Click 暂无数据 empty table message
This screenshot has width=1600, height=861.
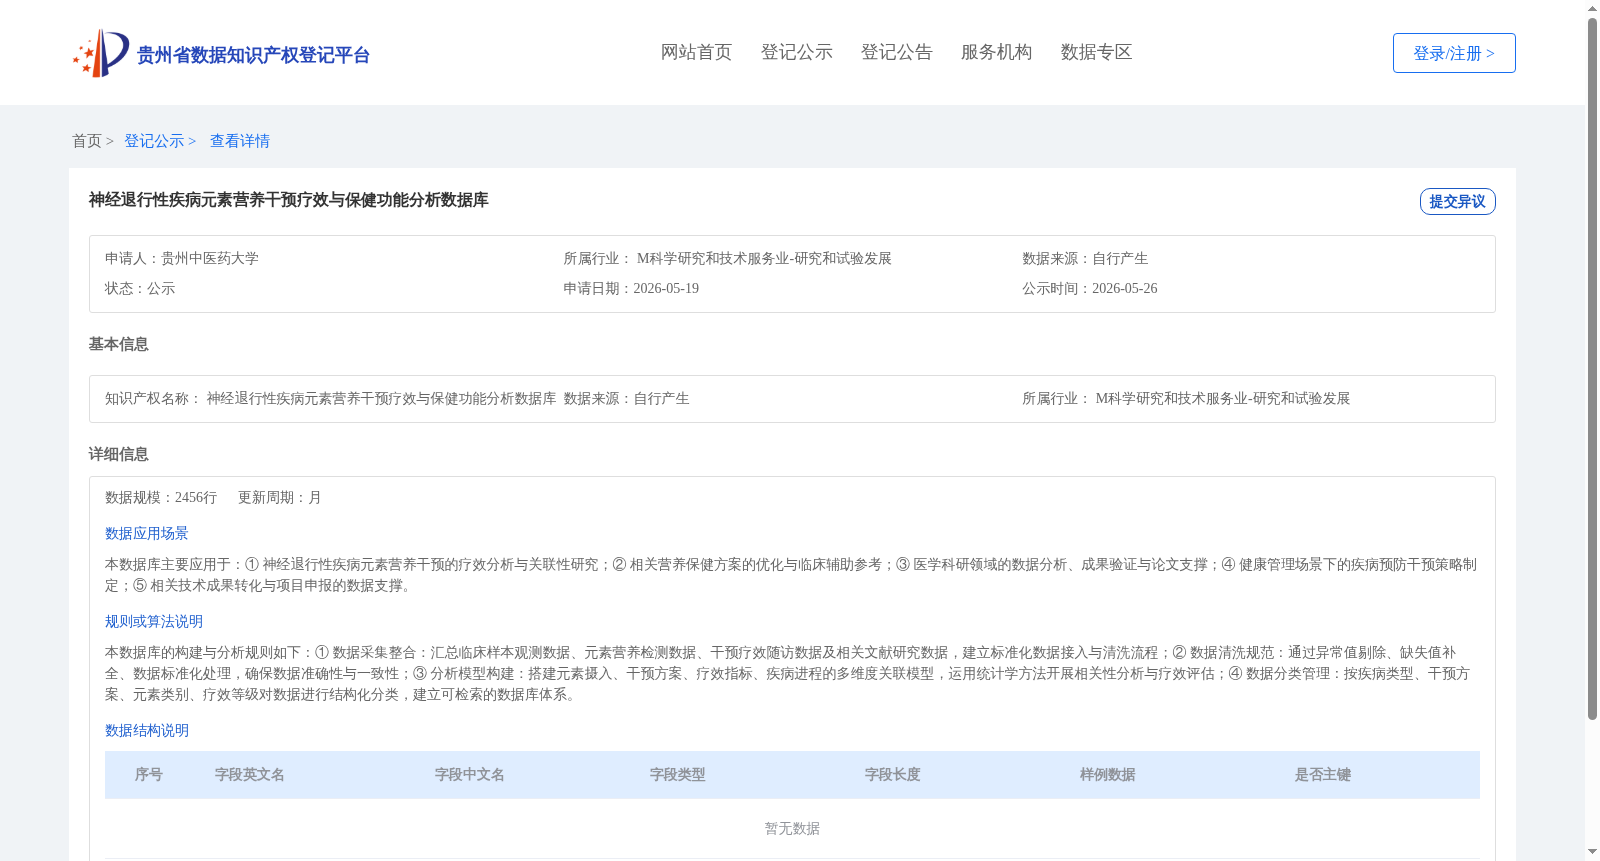pyautogui.click(x=792, y=829)
